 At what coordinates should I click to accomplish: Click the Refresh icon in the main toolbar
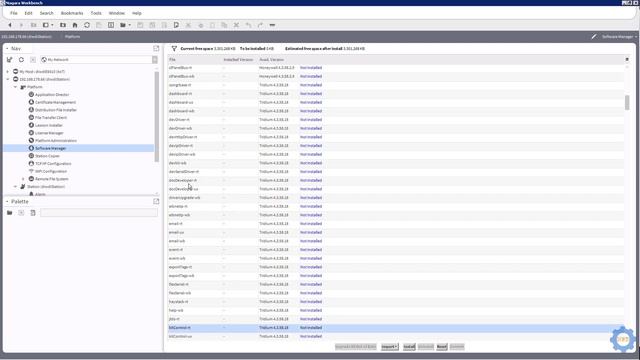87,25
